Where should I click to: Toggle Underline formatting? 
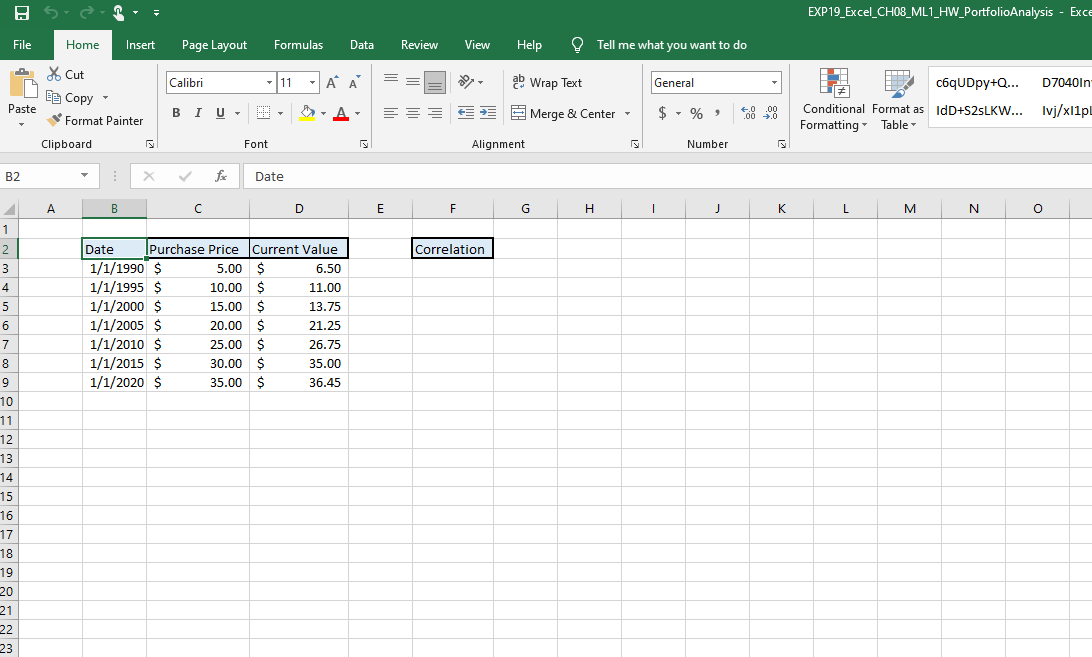pyautogui.click(x=220, y=113)
